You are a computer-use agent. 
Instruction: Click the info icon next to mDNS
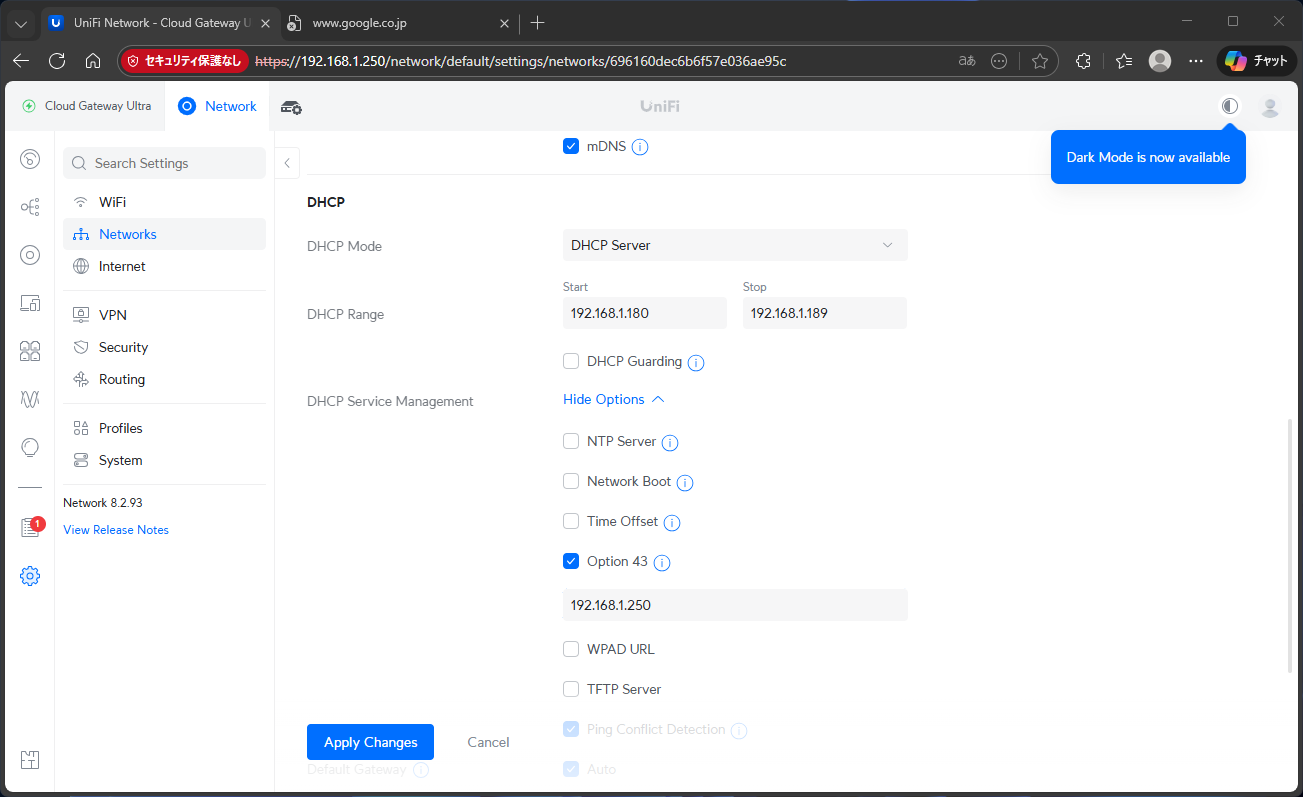640,147
